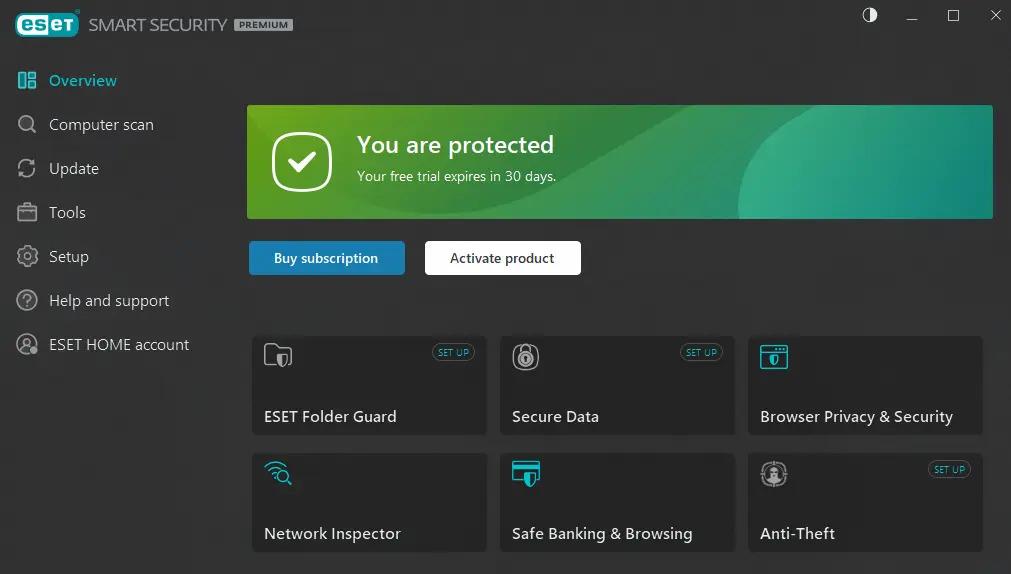Screen dimensions: 1011x574
Task: Open the Network Inspector tile
Action: [369, 502]
